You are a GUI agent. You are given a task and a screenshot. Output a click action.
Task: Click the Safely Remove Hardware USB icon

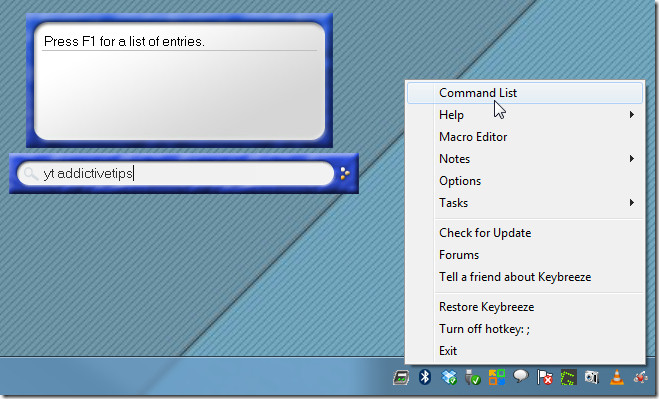tap(473, 377)
